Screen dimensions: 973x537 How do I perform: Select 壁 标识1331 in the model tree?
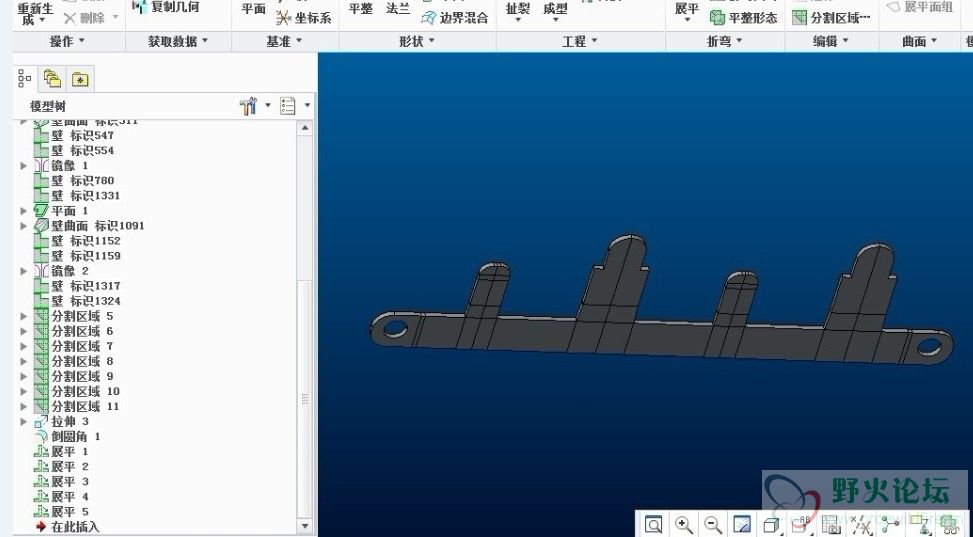click(77, 196)
